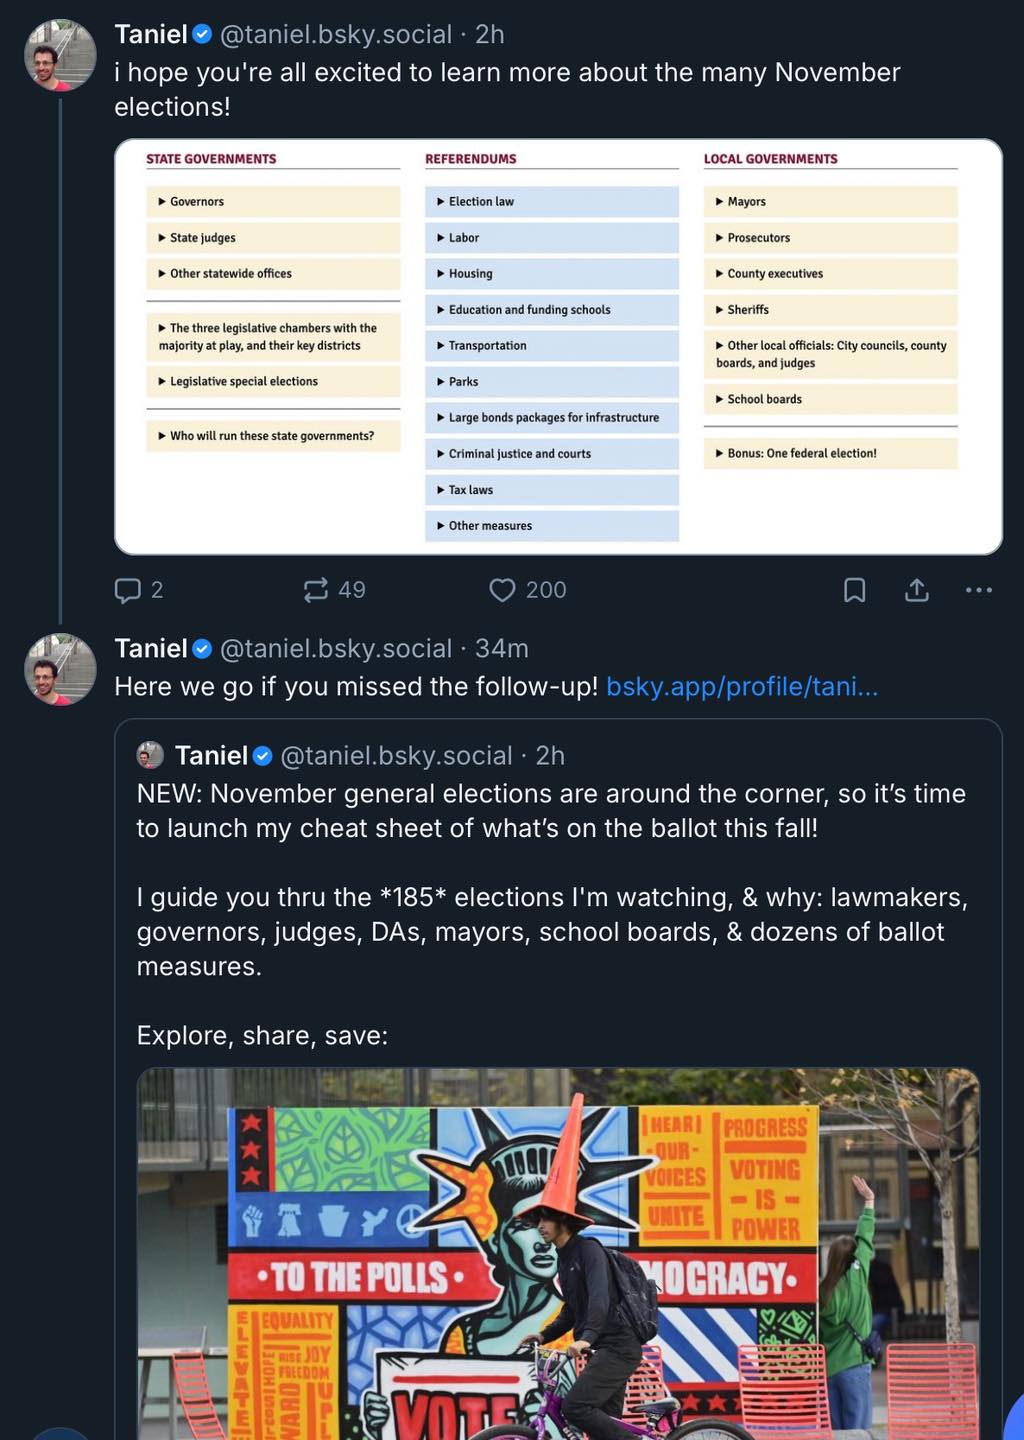Expand the Mayors row under Local Governments
1024x1440 pixels.
[830, 201]
